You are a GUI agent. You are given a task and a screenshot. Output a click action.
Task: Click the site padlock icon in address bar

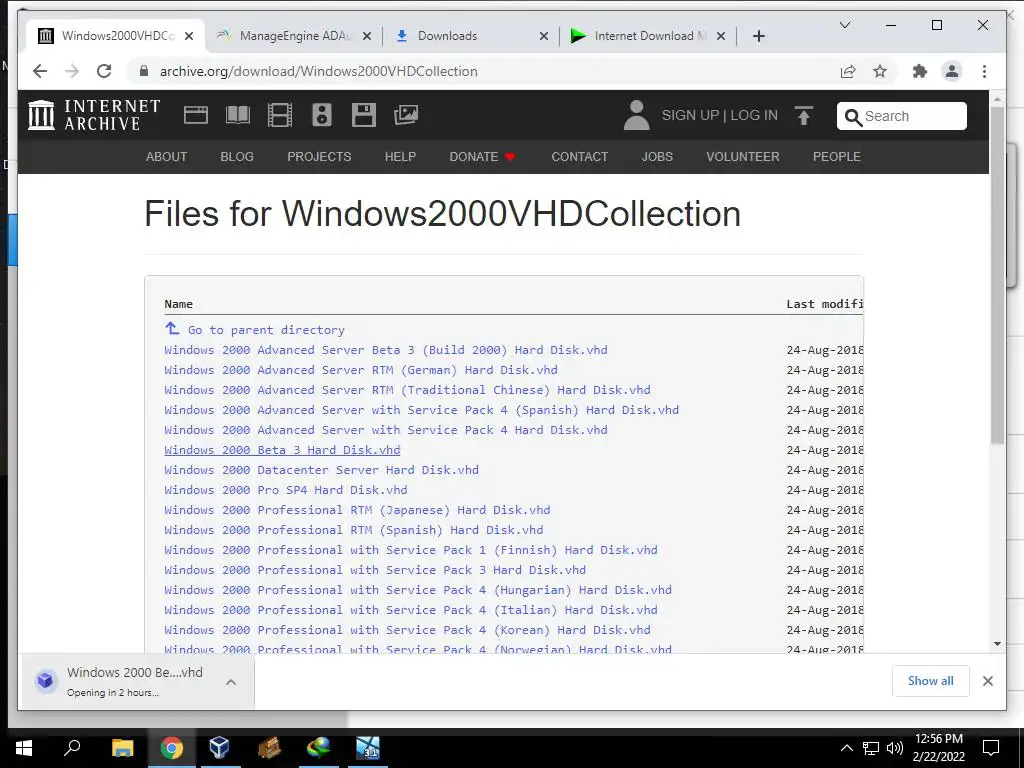click(144, 71)
